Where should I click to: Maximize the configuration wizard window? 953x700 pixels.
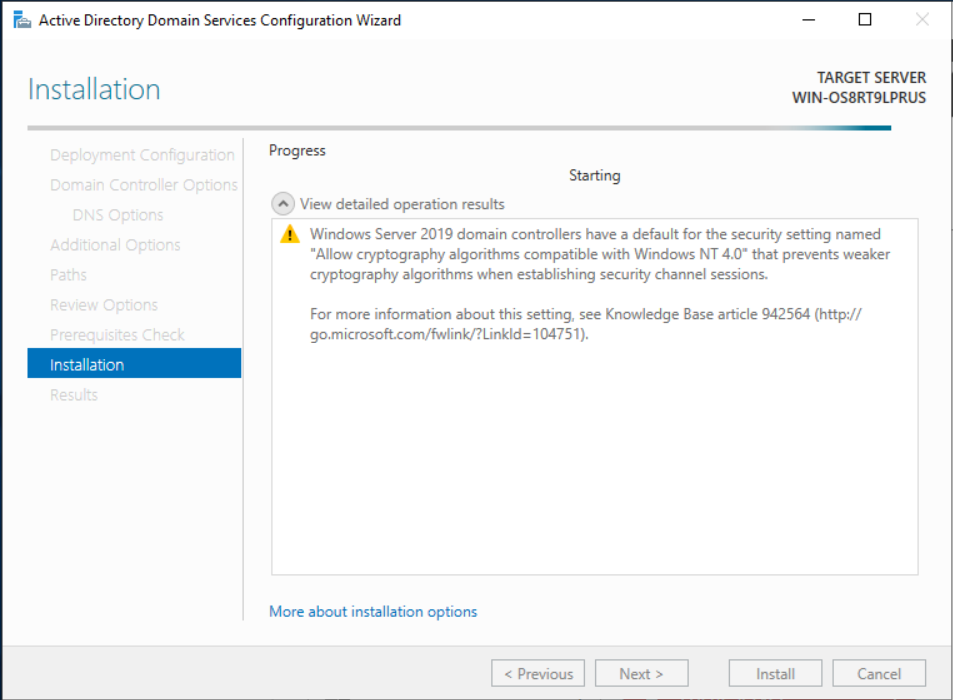[x=865, y=20]
